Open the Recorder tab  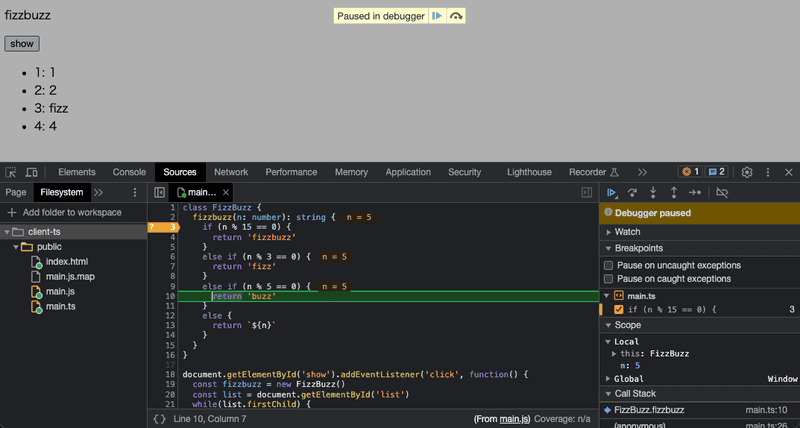pos(594,172)
